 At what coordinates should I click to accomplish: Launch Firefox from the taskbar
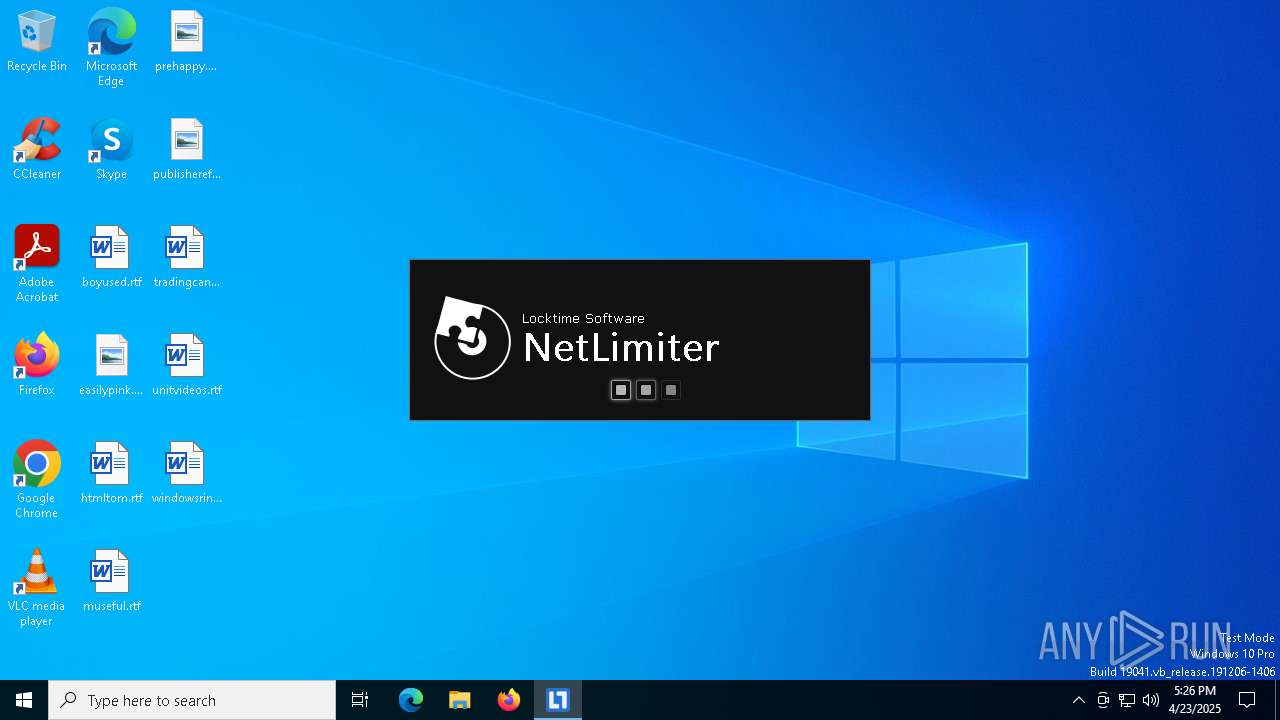pos(509,700)
